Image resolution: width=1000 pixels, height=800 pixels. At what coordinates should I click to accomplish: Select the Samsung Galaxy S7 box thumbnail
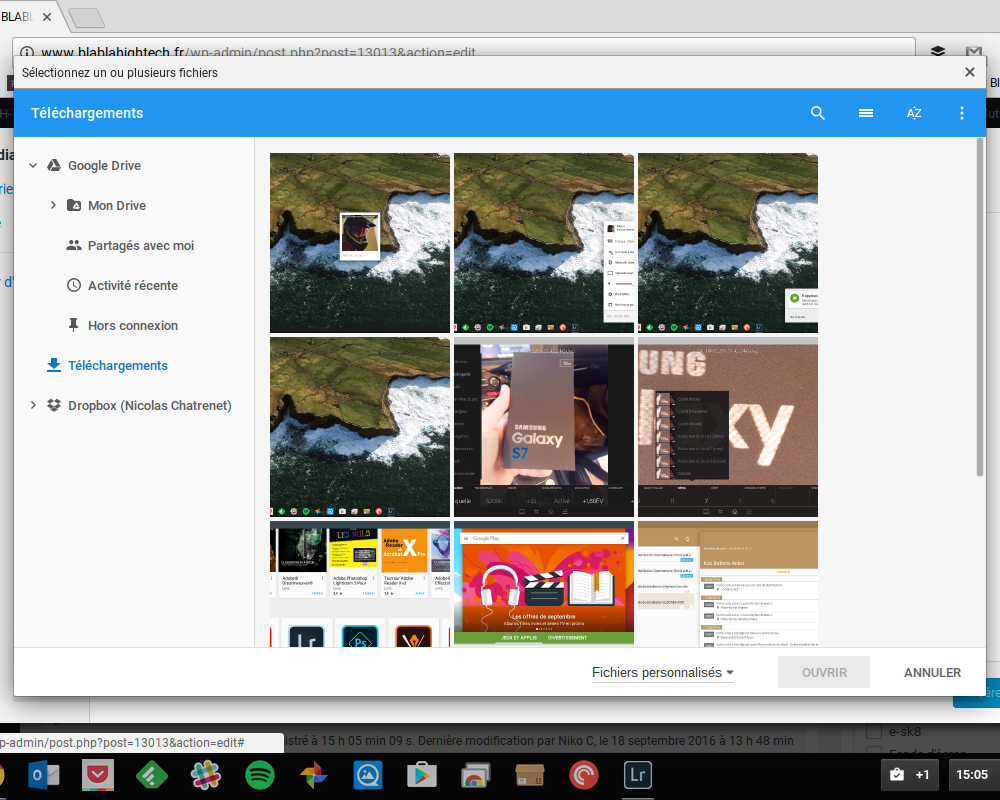(544, 427)
